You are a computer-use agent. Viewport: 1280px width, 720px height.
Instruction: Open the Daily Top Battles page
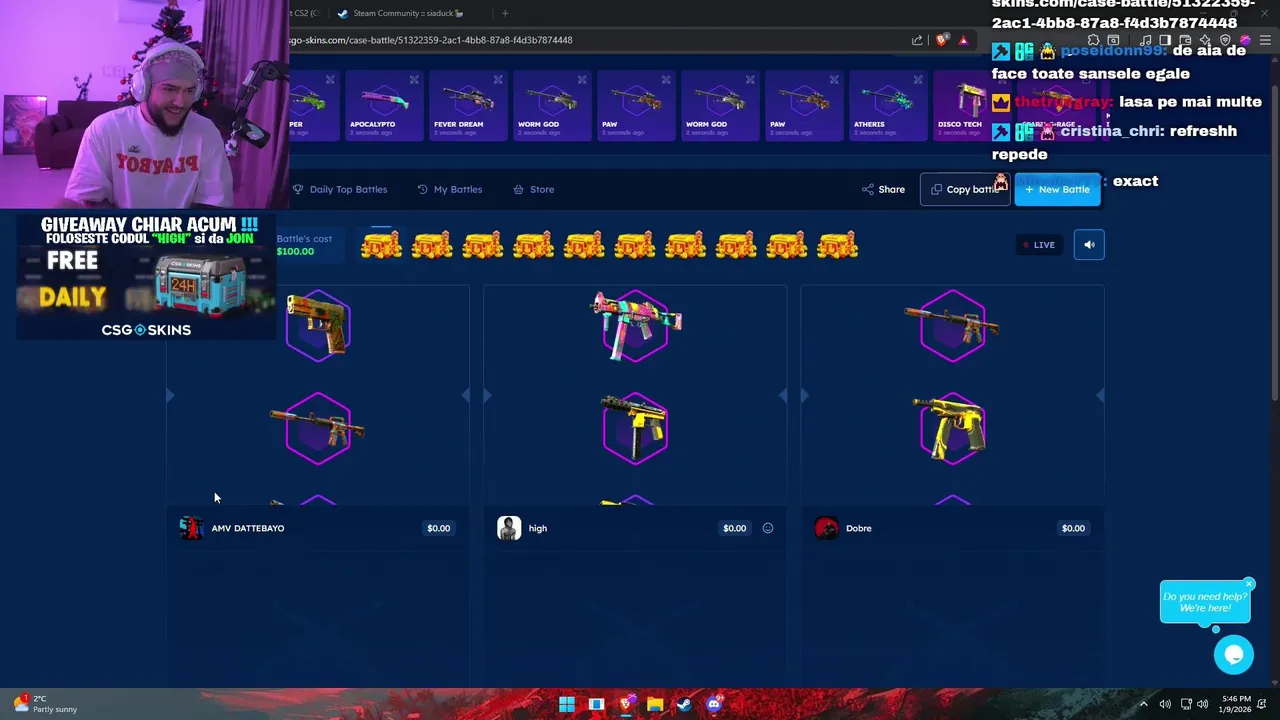(340, 189)
